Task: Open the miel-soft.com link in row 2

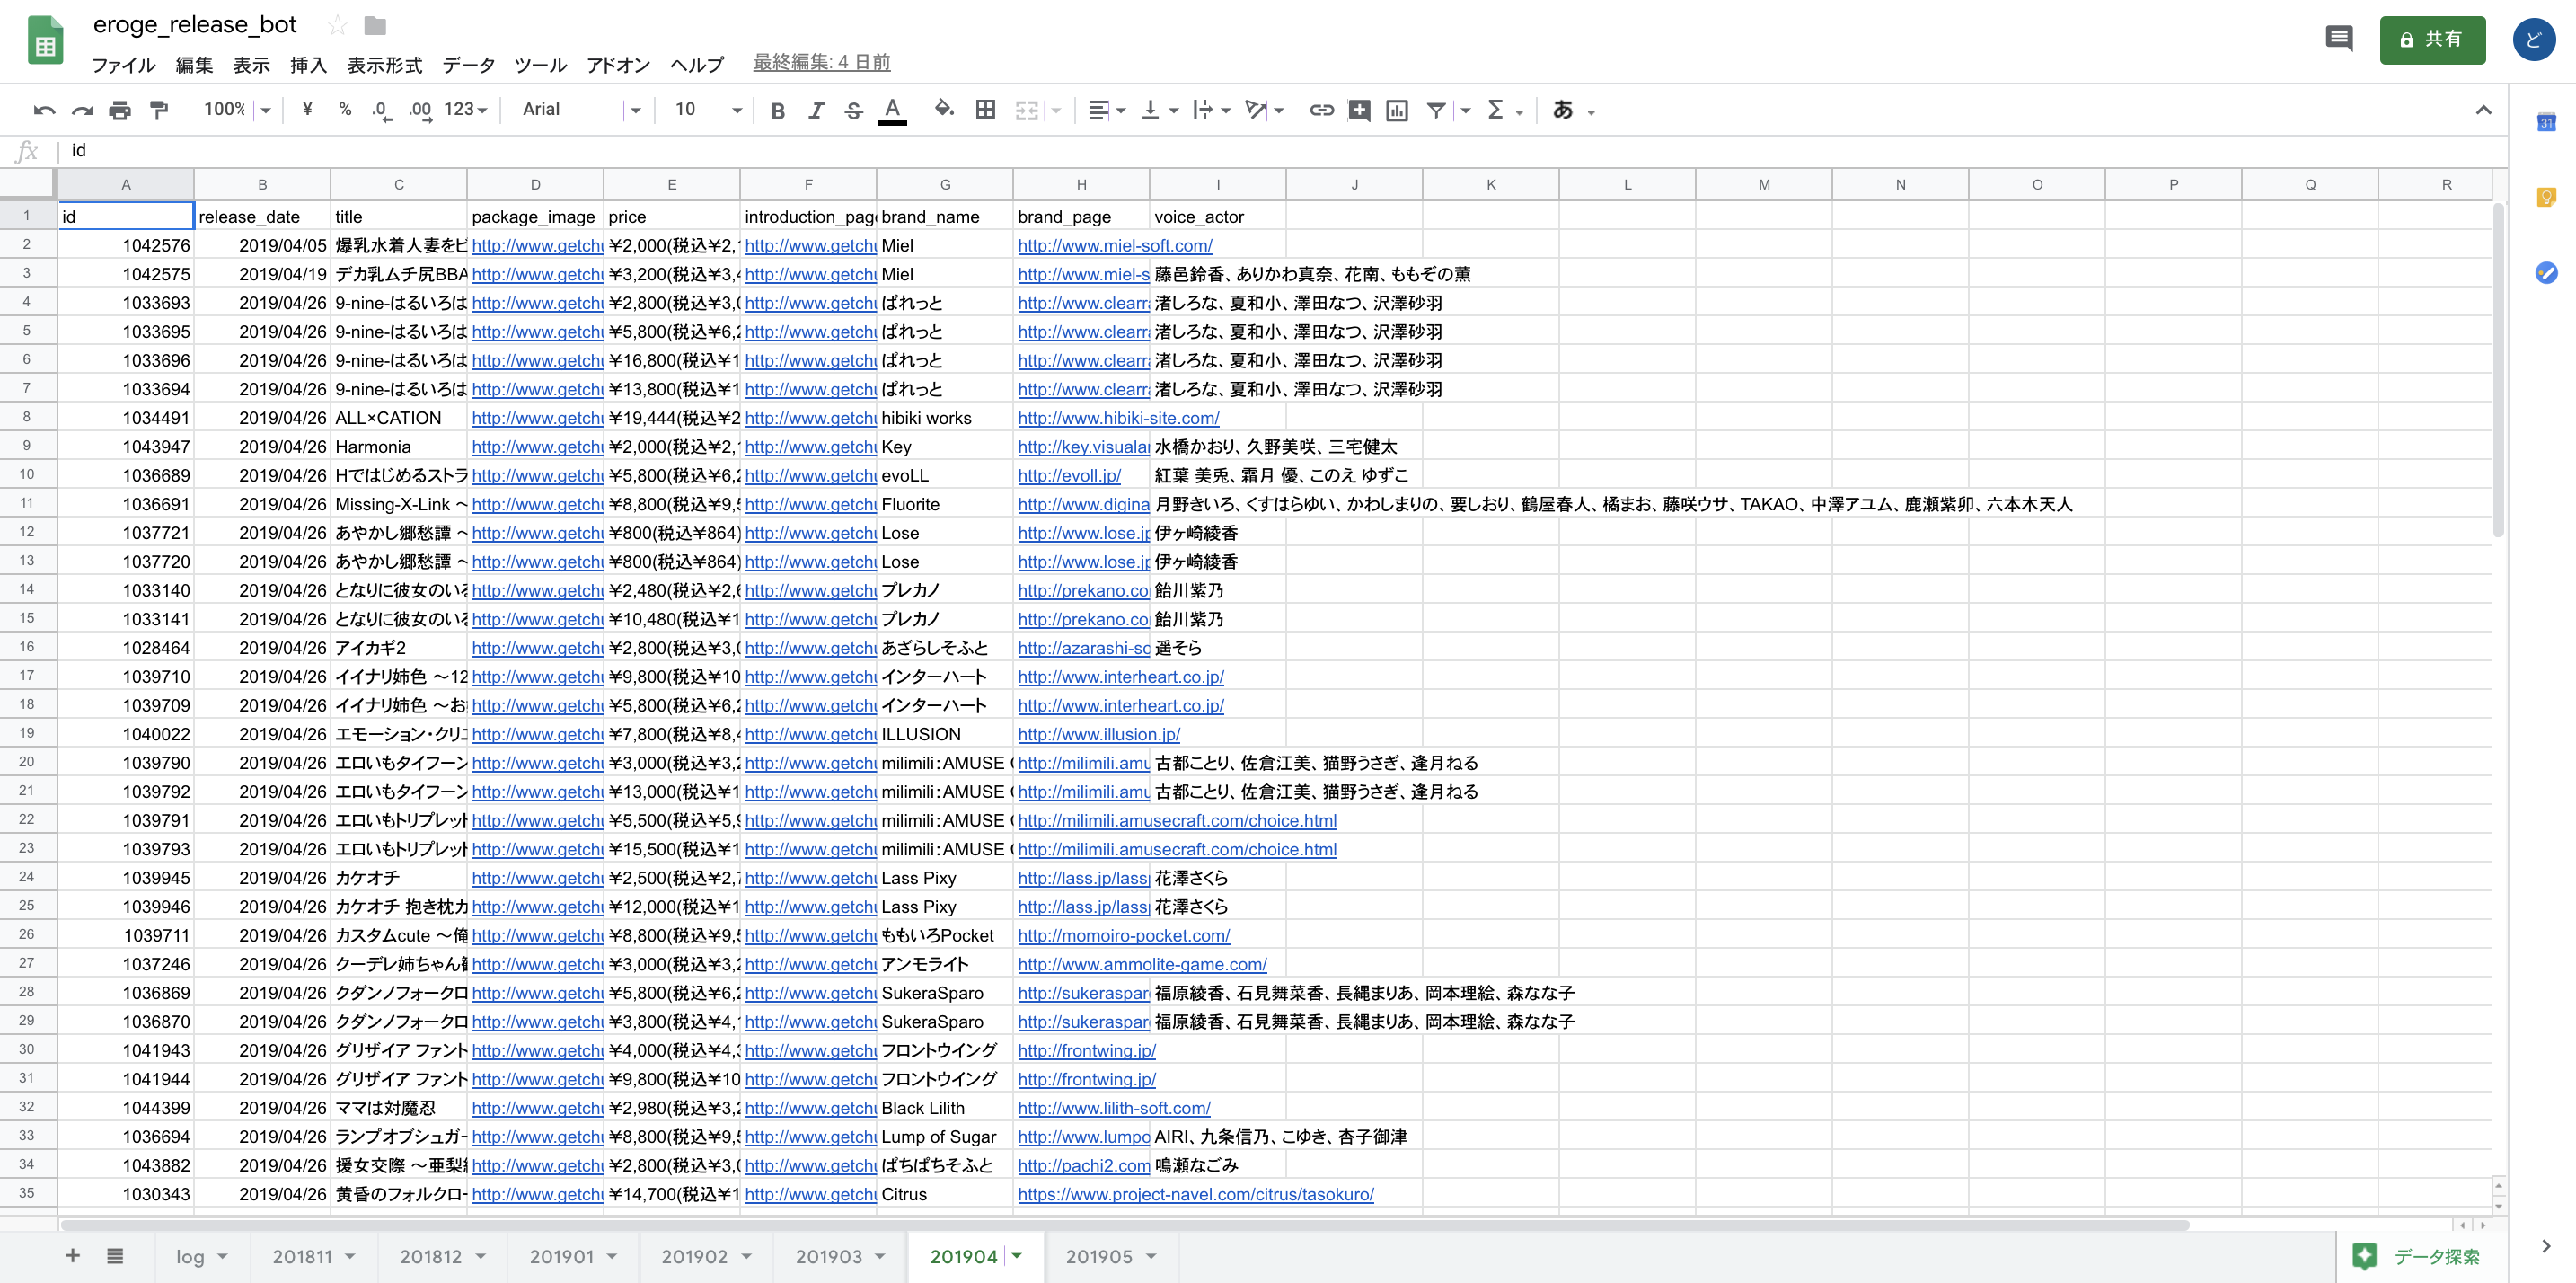Action: pos(1114,245)
